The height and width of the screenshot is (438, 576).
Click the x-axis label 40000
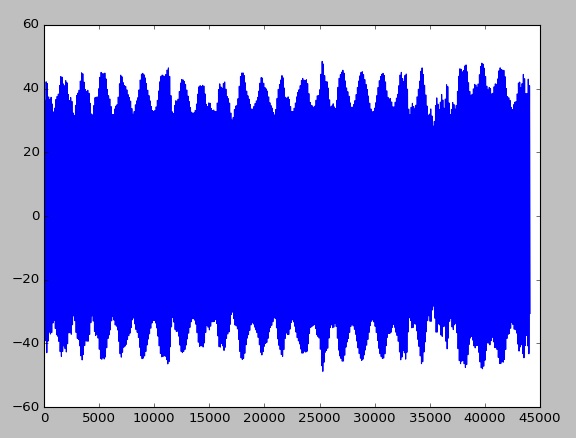(485, 418)
